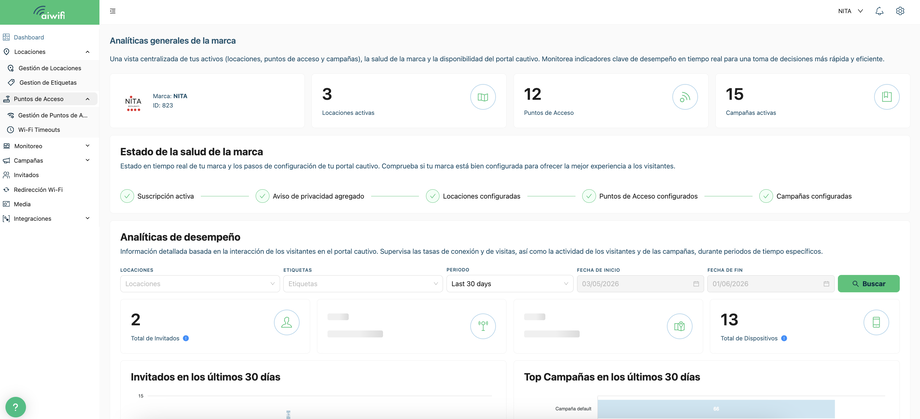920x419 pixels.
Task: Open the NITA brand dropdown
Action: [851, 11]
